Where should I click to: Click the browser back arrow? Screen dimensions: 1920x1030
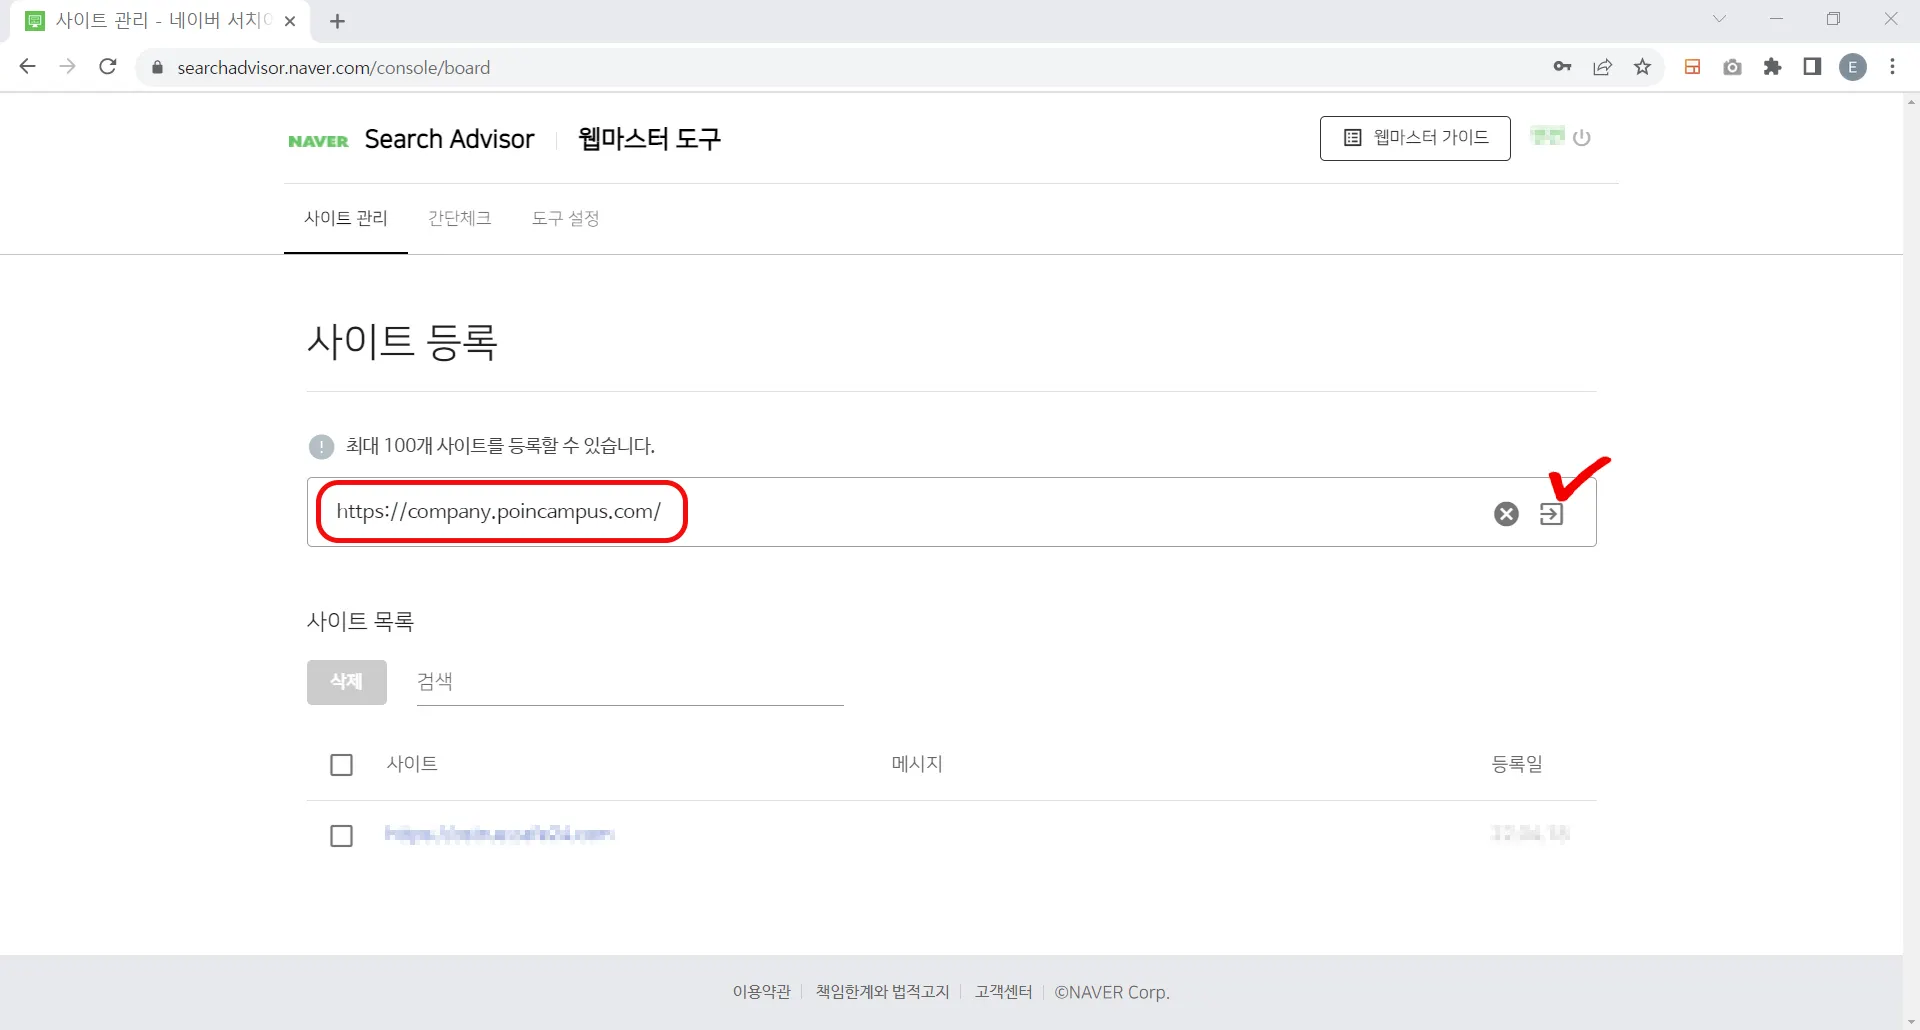(28, 67)
